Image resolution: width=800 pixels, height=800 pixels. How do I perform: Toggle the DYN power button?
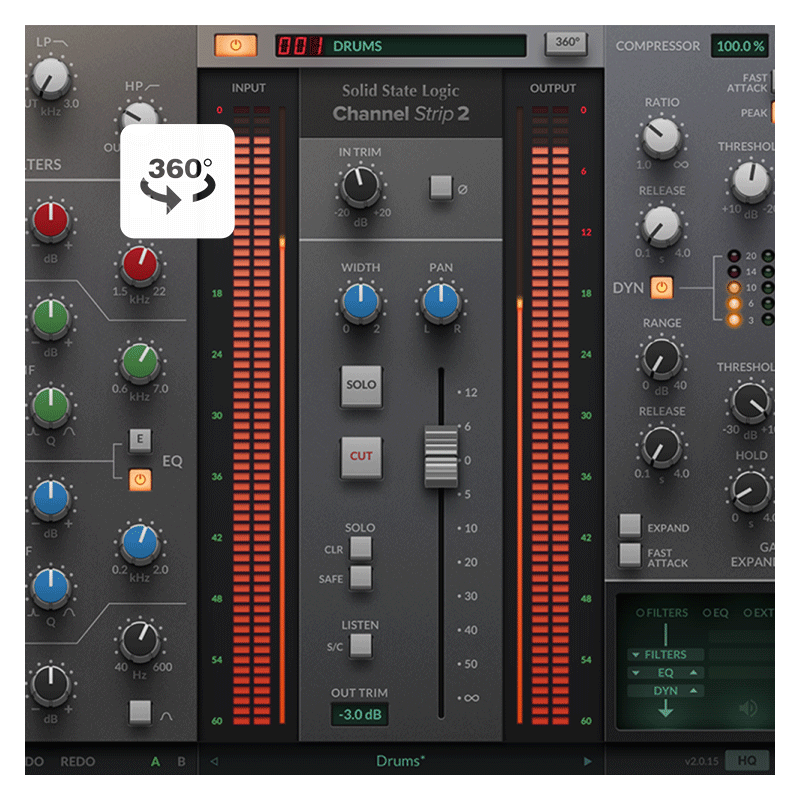pyautogui.click(x=662, y=289)
